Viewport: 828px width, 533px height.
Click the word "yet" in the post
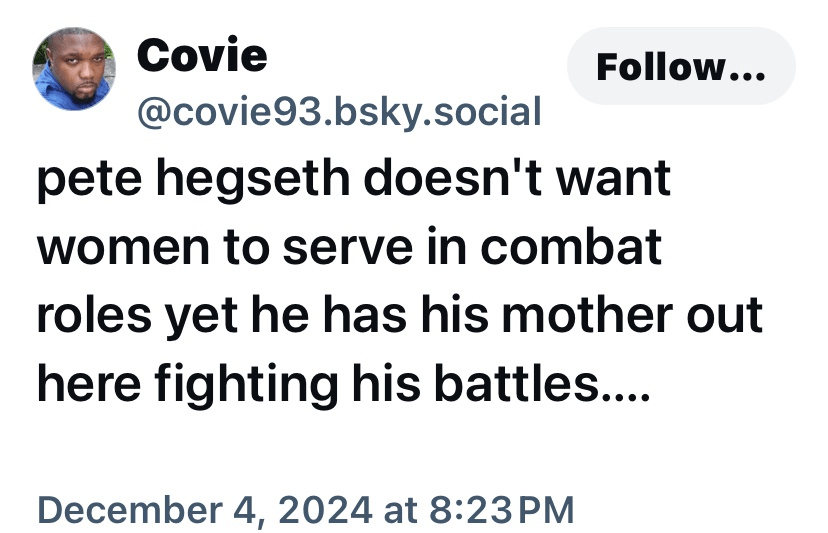click(205, 315)
